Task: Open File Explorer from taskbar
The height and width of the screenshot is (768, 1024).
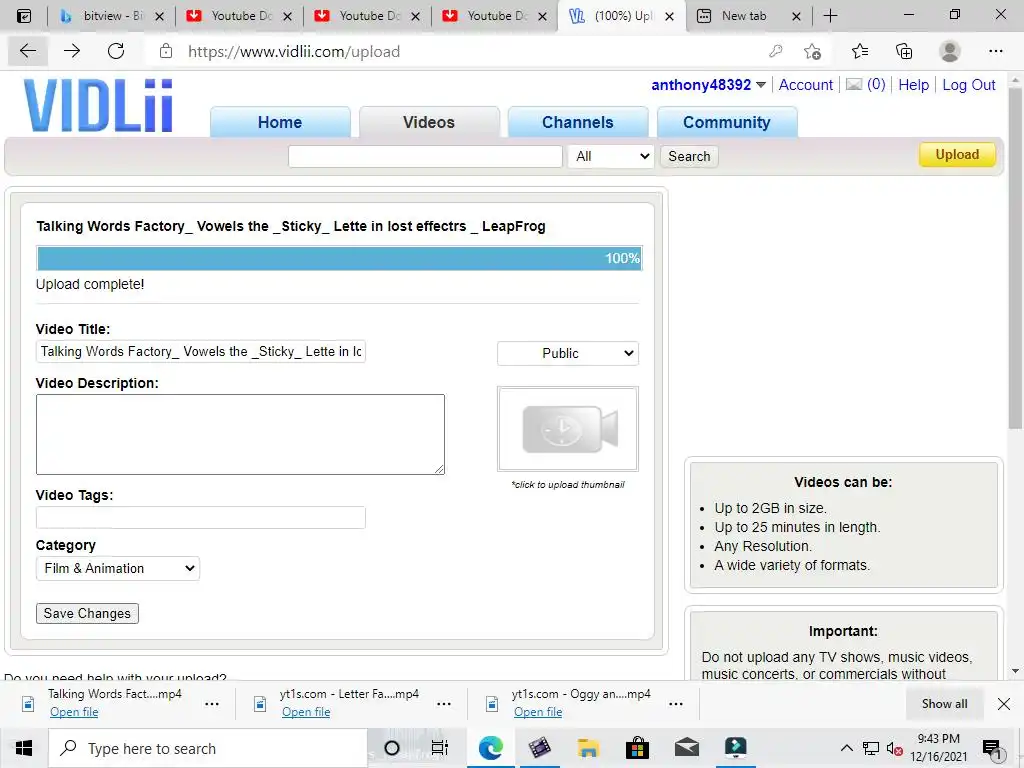Action: point(588,748)
